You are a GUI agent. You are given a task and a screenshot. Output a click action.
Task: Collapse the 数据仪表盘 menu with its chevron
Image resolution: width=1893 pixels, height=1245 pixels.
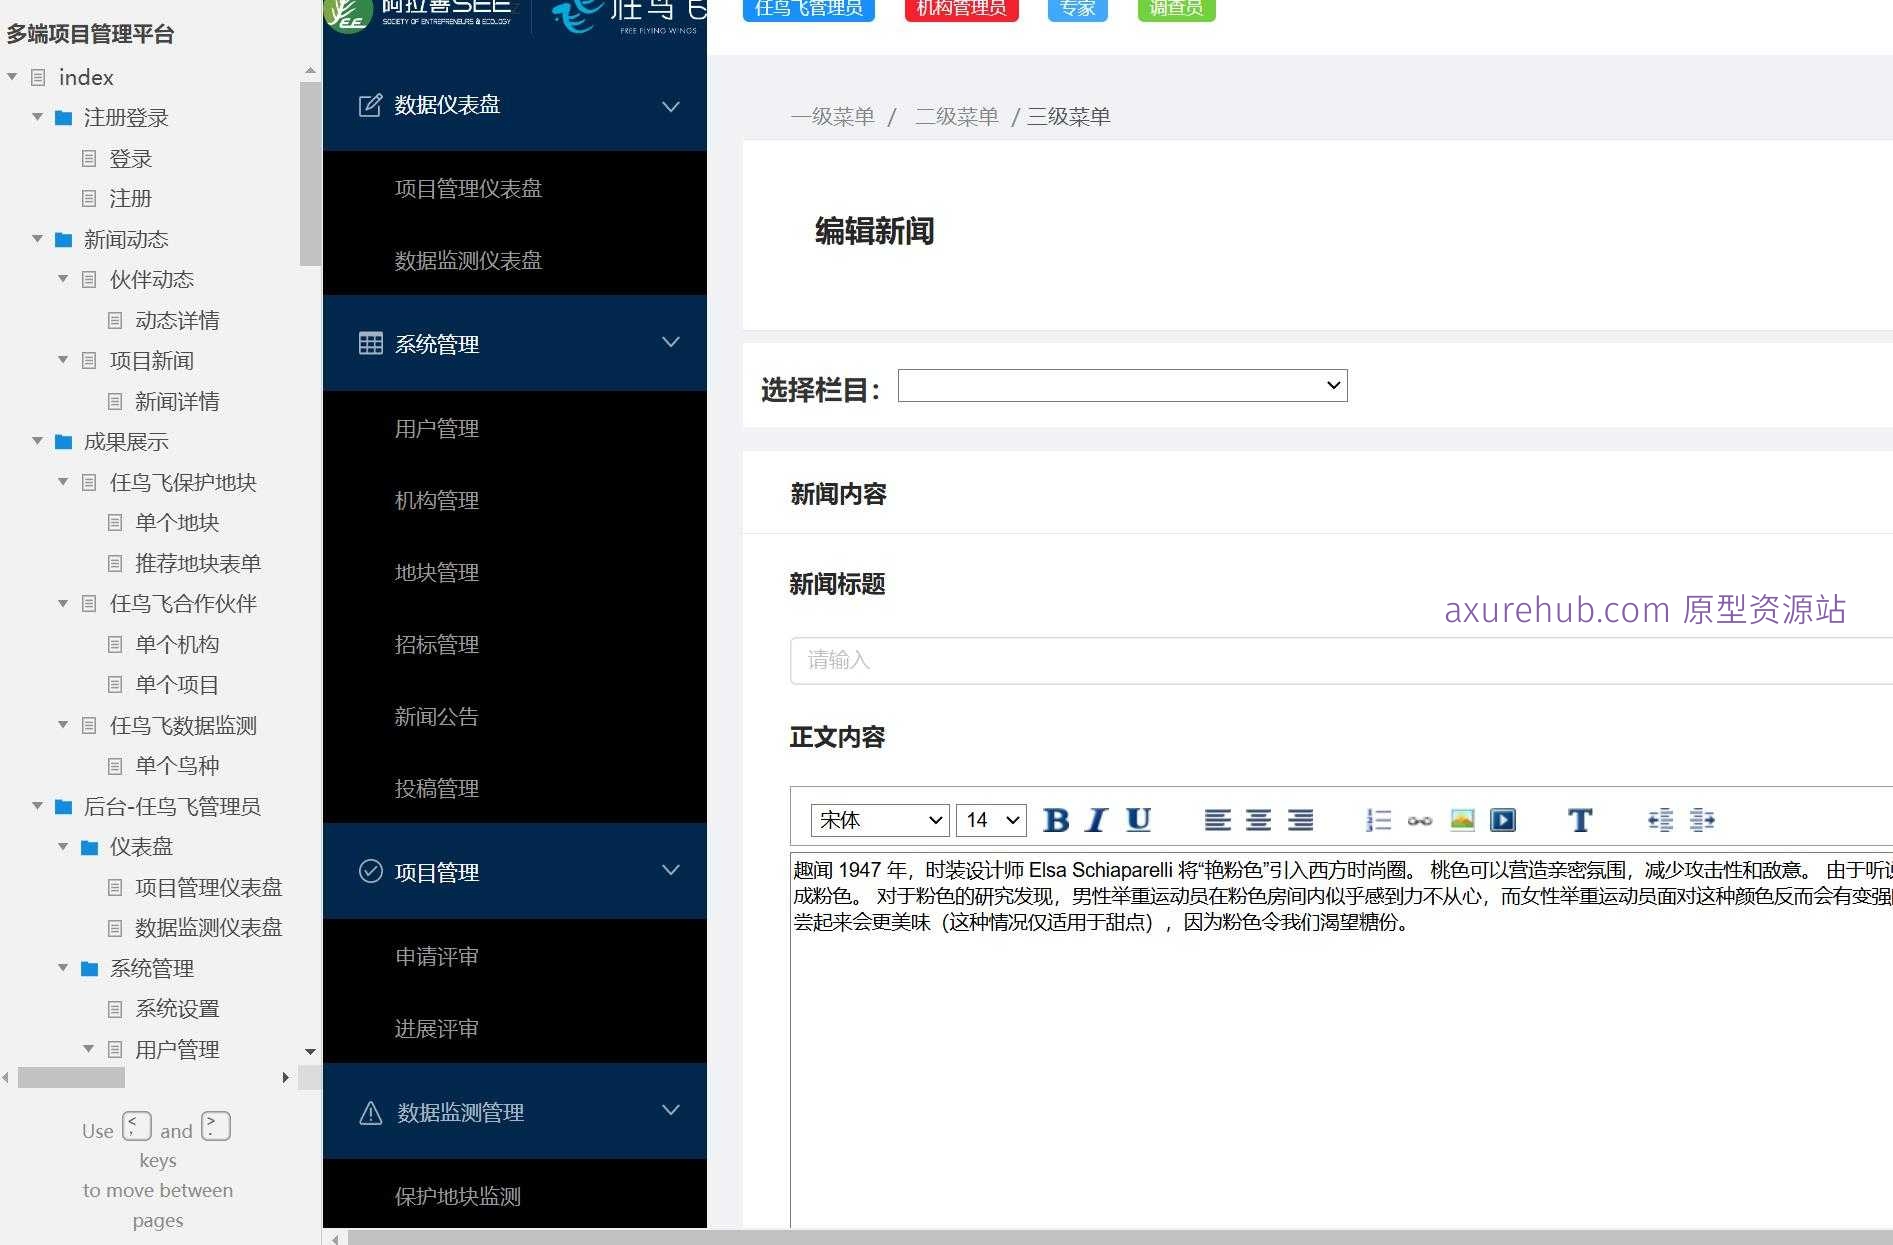pos(670,106)
